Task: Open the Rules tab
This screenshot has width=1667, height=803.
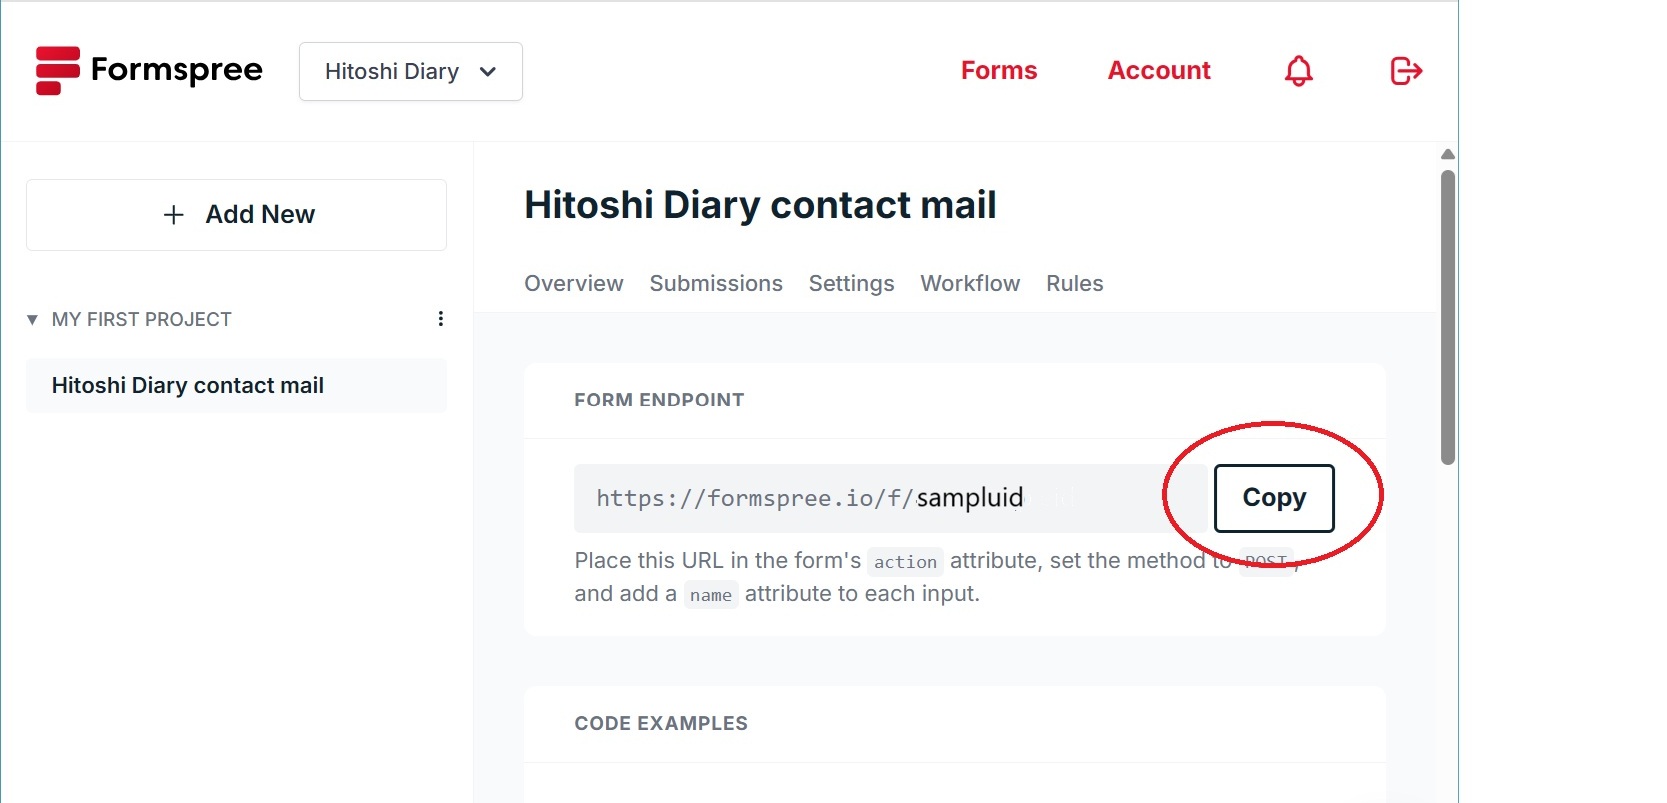Action: click(x=1074, y=284)
